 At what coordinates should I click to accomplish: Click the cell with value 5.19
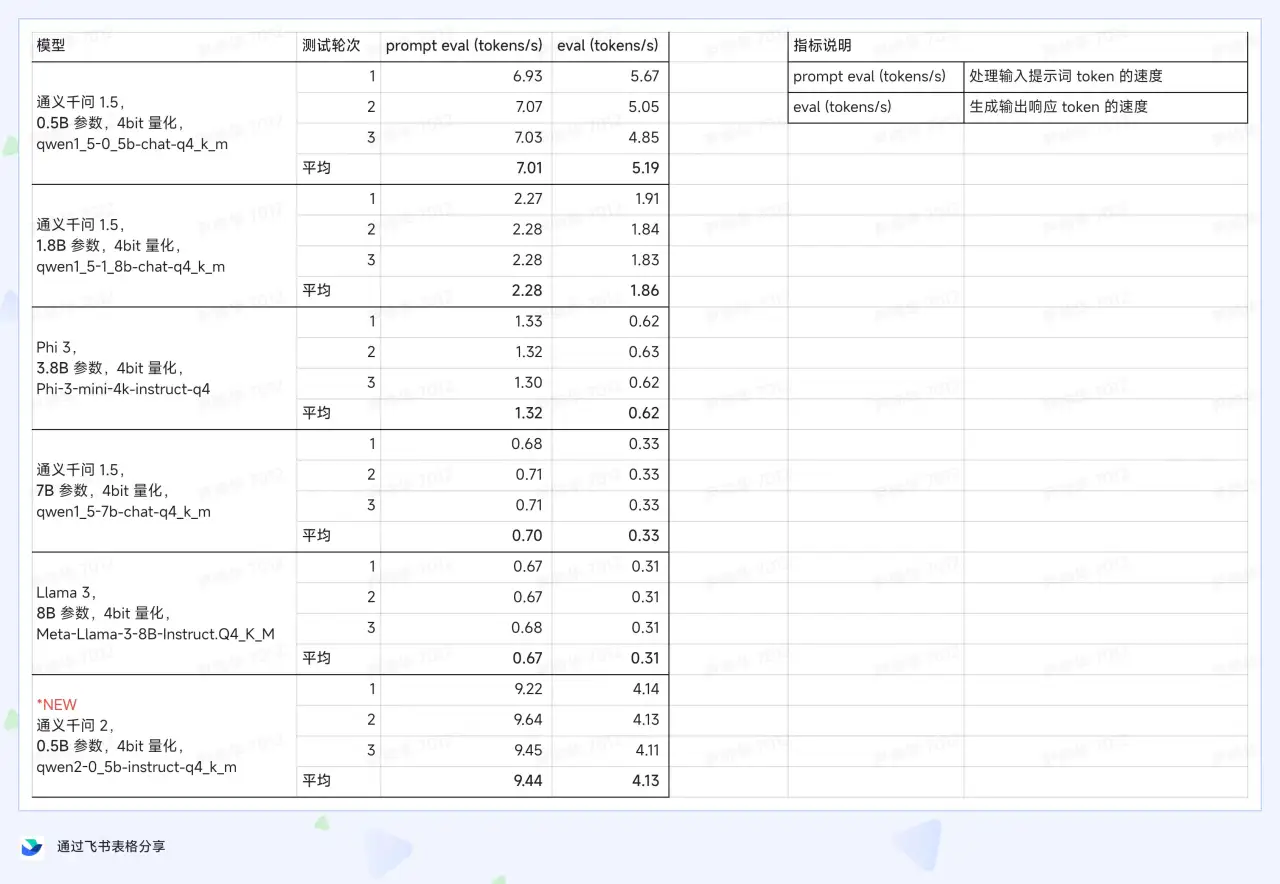click(x=610, y=168)
